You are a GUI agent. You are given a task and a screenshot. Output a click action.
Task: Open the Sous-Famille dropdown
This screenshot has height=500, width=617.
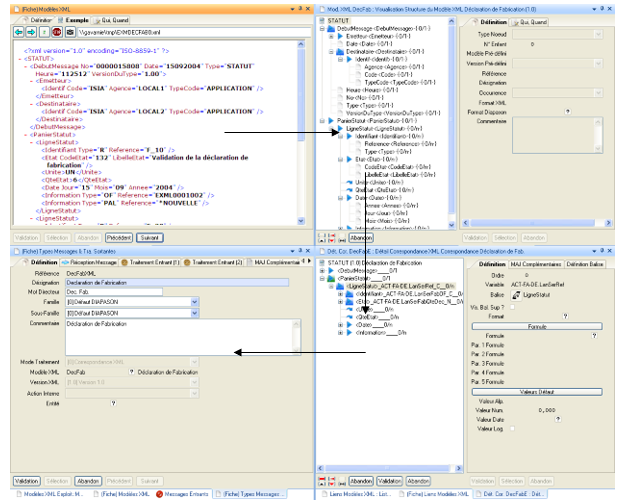pyautogui.click(x=194, y=313)
